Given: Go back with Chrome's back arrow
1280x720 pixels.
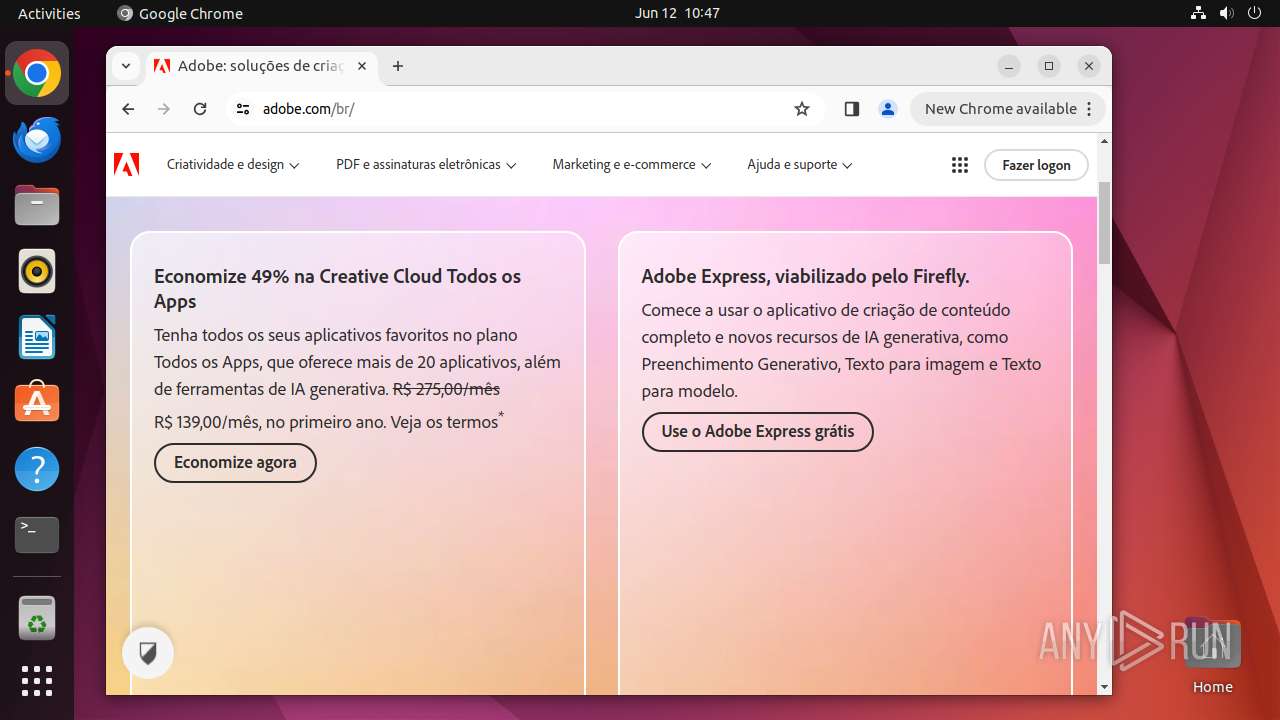Looking at the screenshot, I should [x=128, y=109].
